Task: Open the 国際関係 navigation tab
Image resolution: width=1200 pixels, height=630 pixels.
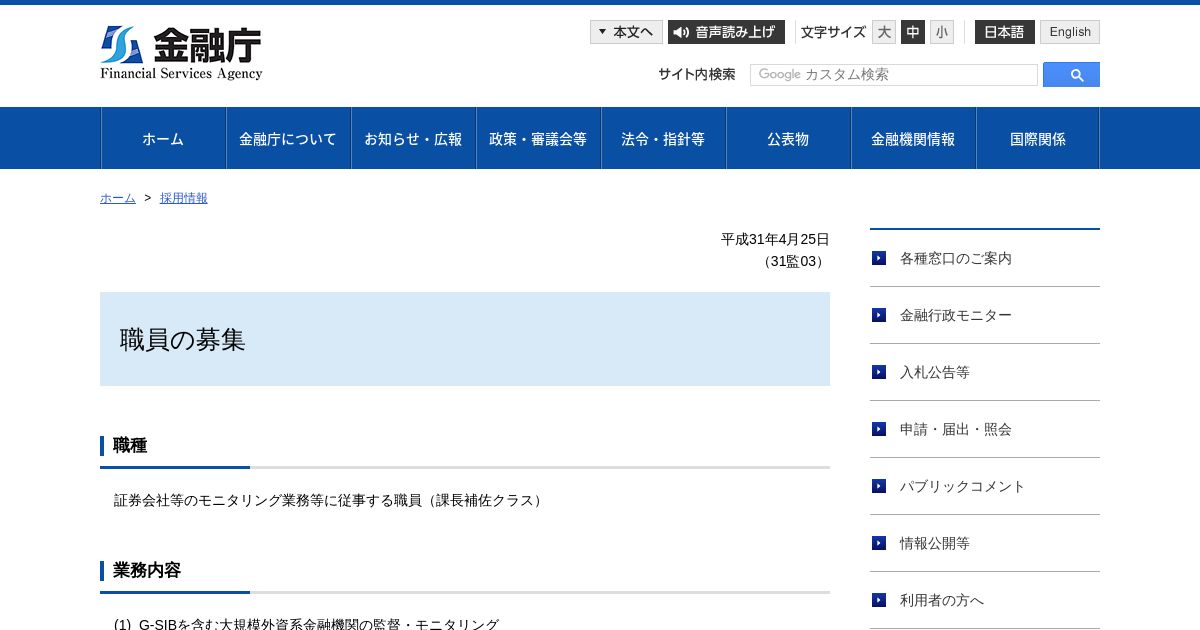Action: point(1038,139)
